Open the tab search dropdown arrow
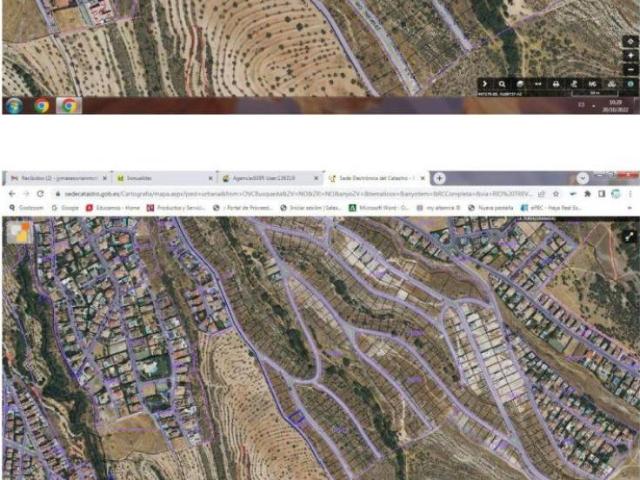 coord(583,178)
